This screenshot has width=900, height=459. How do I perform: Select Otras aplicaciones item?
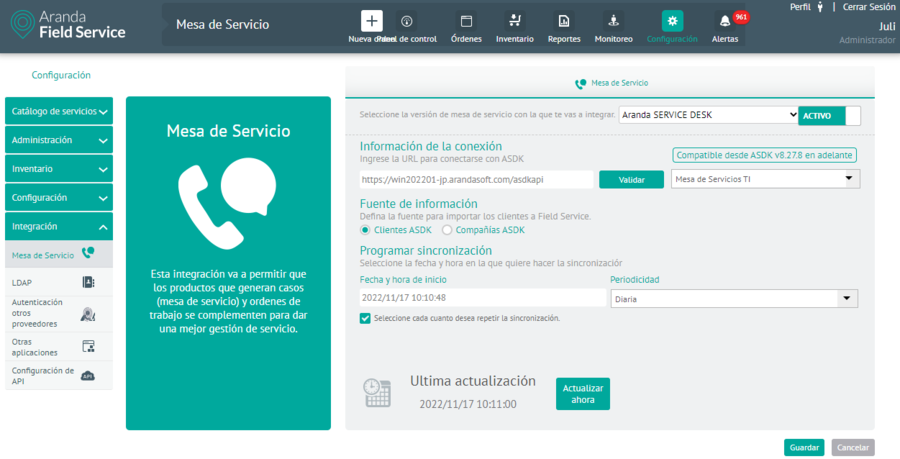[59, 347]
